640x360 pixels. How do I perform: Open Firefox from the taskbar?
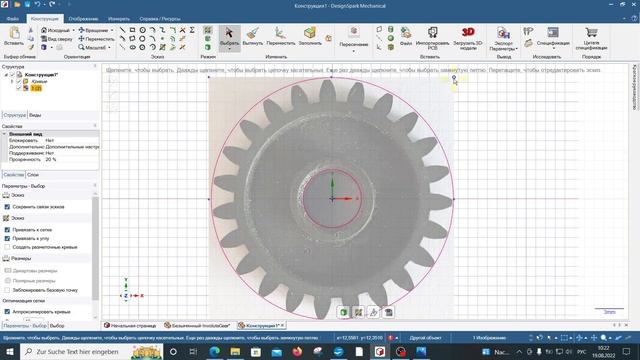(x=297, y=351)
